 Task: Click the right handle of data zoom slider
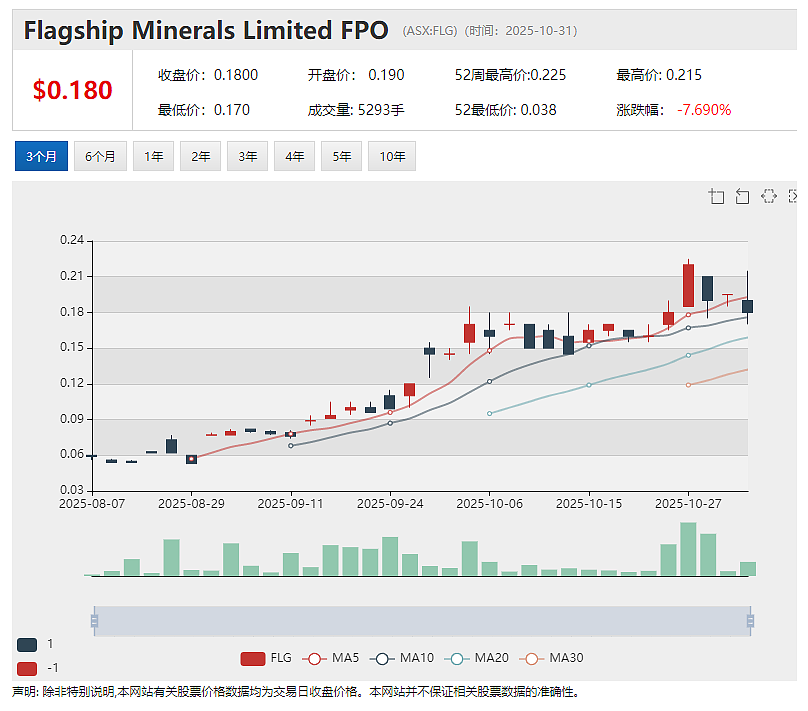pyautogui.click(x=750, y=621)
